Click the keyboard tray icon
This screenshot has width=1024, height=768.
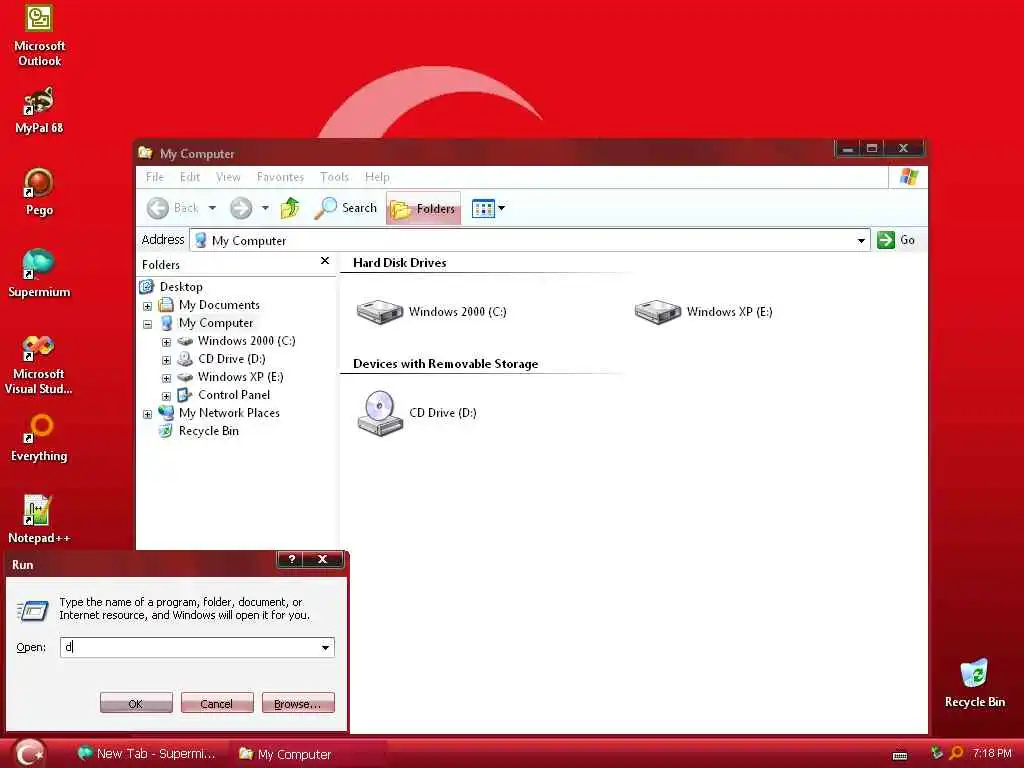coord(899,756)
